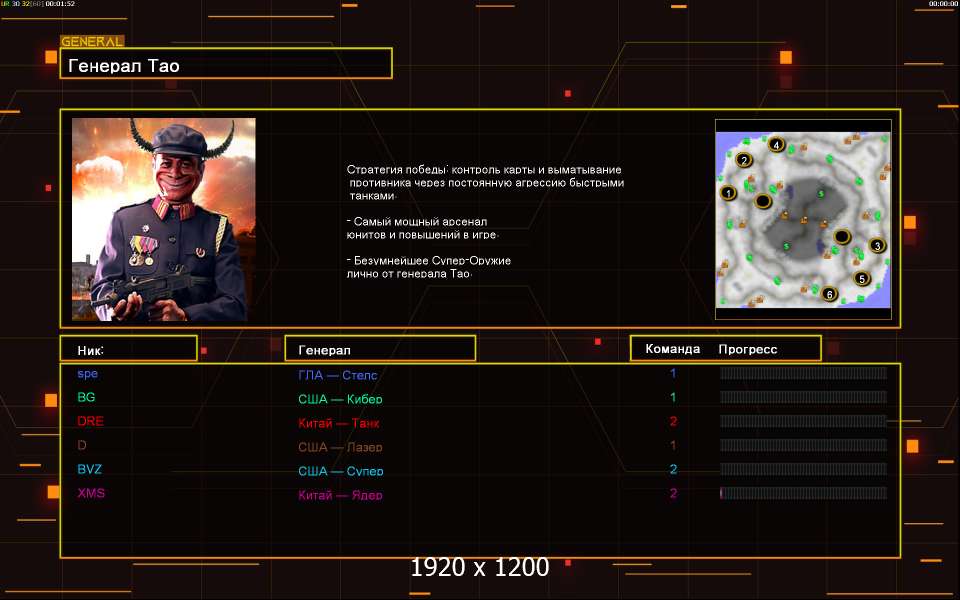Viewport: 960px width, 600px height.
Task: Select the Прогресс column label
Action: [748, 349]
